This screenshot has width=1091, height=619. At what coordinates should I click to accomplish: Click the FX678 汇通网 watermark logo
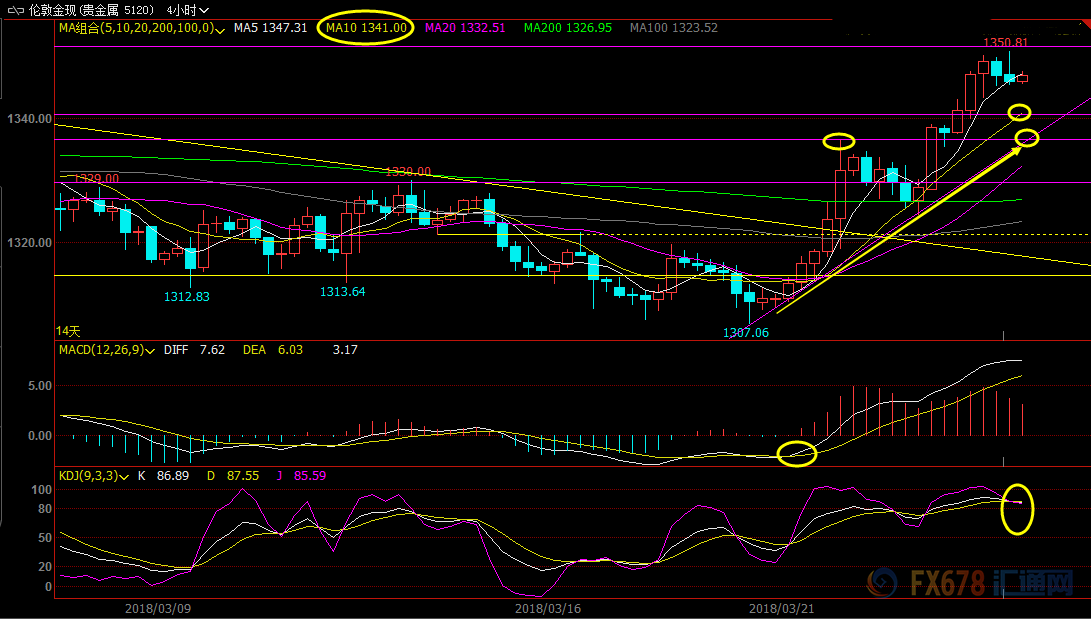click(x=969, y=582)
